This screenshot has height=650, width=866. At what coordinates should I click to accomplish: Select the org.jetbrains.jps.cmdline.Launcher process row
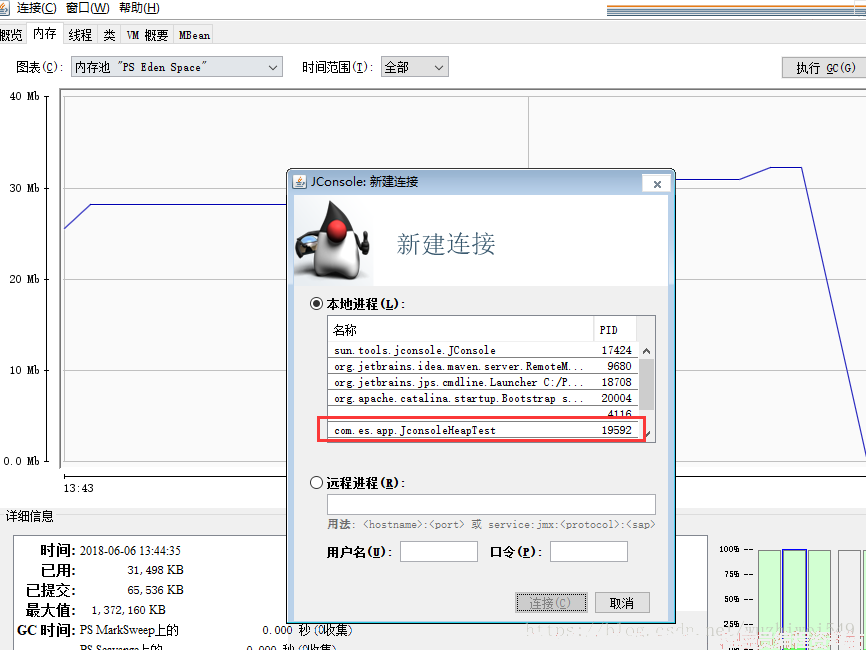point(483,382)
